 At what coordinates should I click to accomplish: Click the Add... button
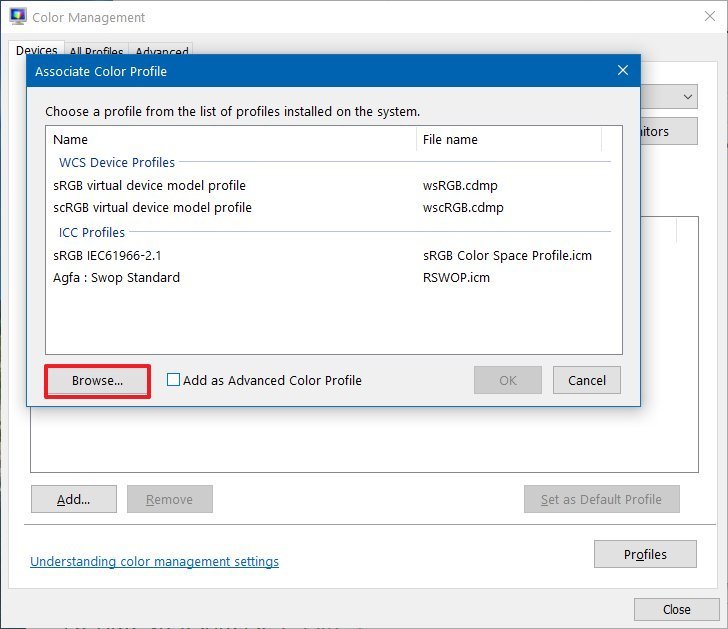click(x=73, y=499)
